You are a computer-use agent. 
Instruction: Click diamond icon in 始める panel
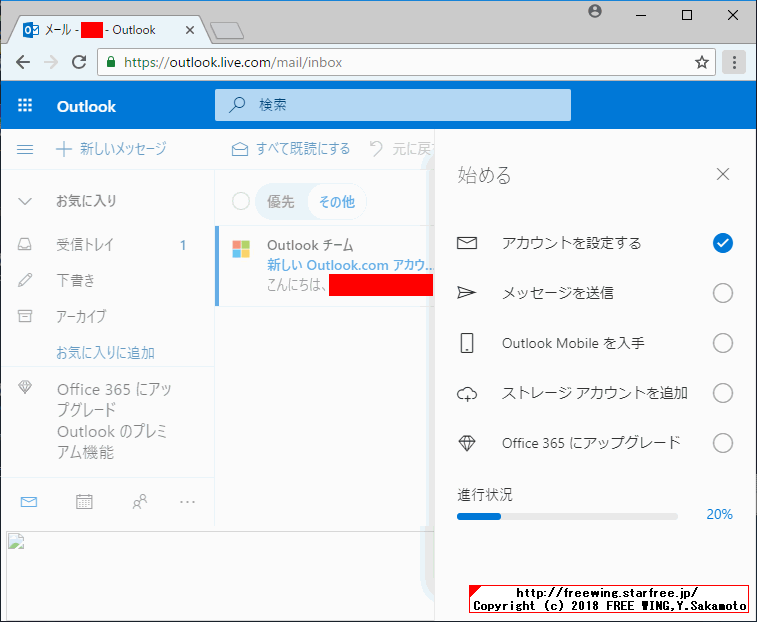[467, 443]
